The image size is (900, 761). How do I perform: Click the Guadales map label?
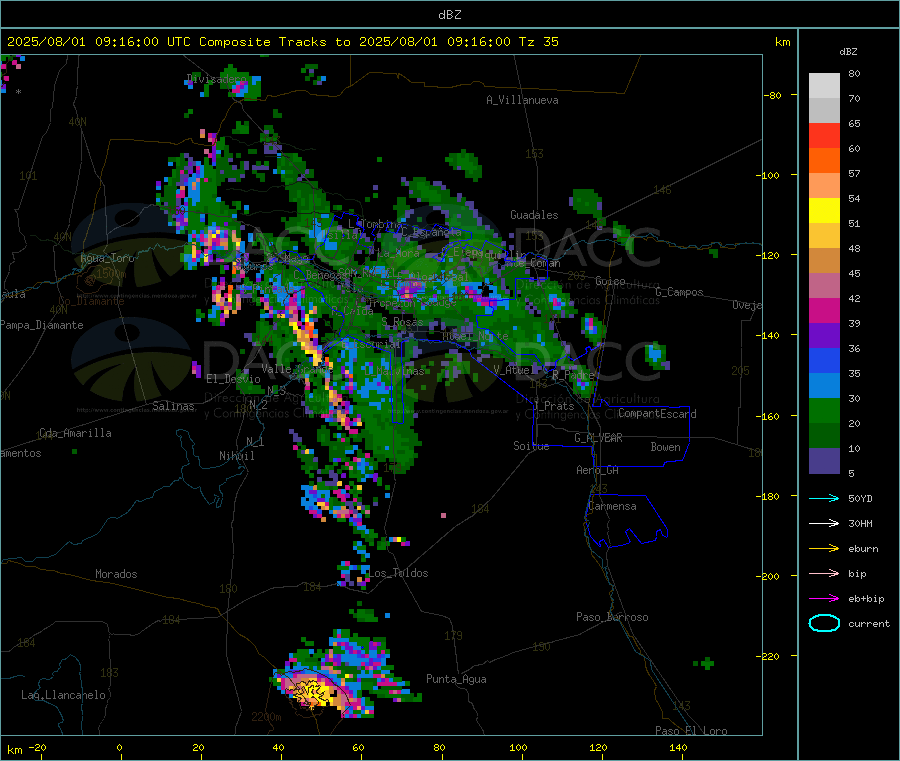tap(534, 215)
